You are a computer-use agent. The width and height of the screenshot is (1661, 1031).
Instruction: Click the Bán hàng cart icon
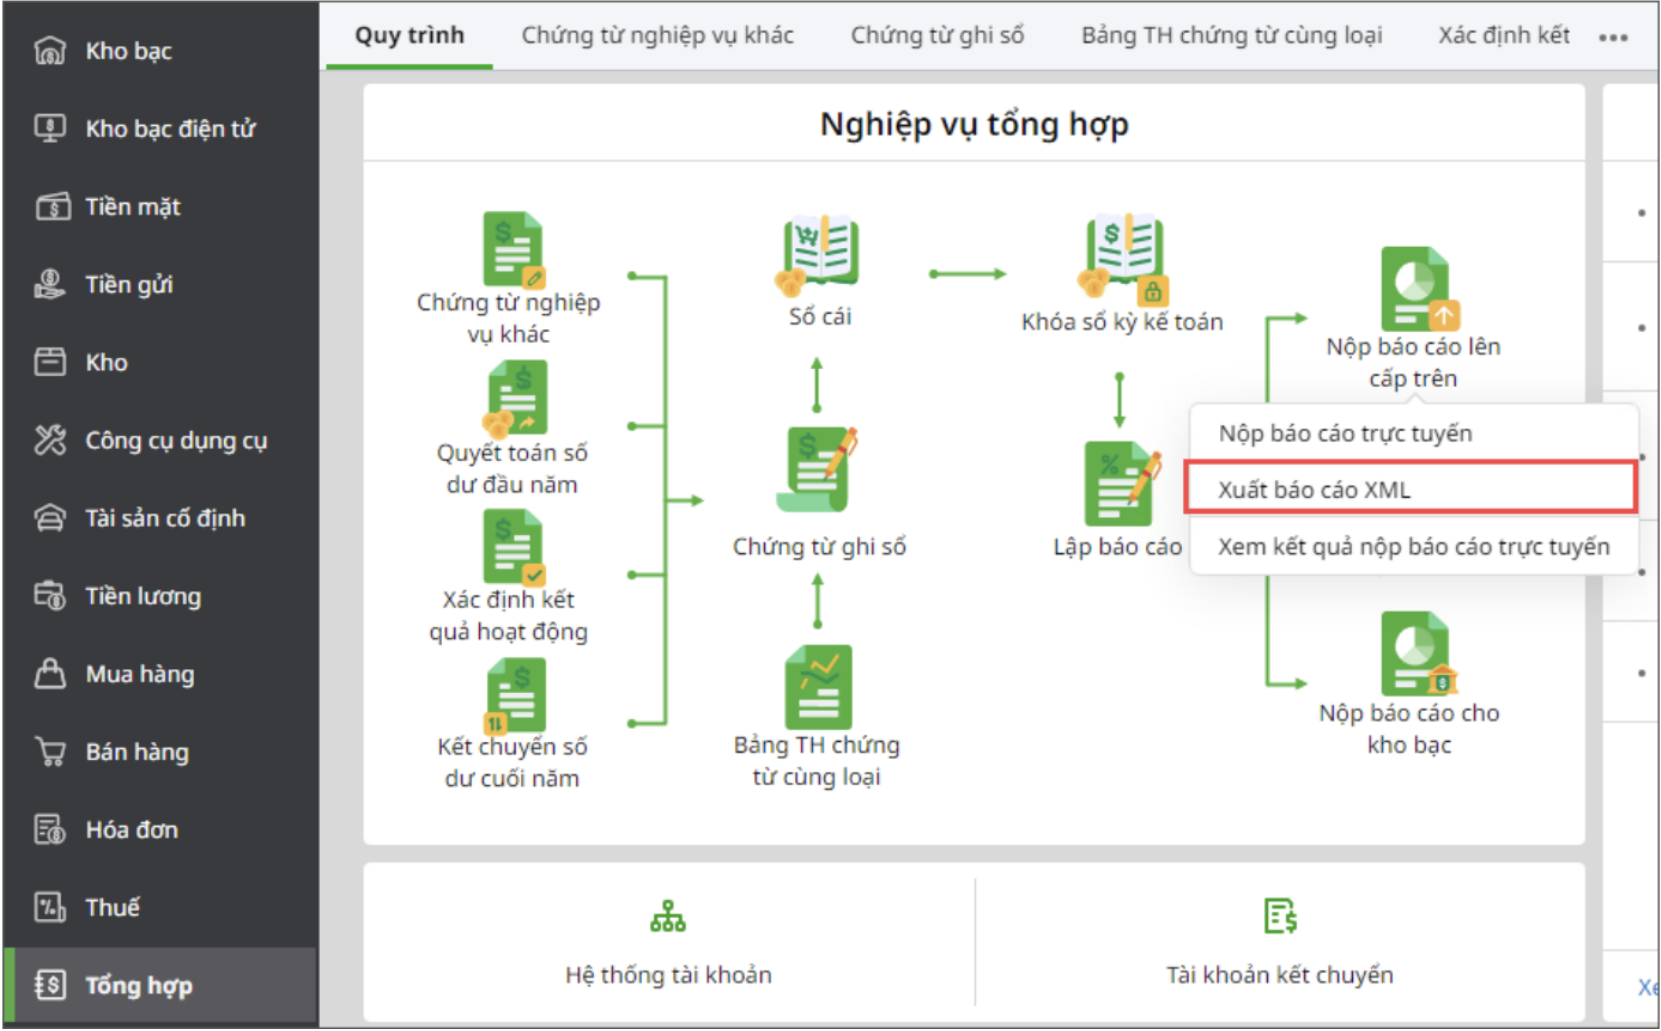(x=50, y=752)
